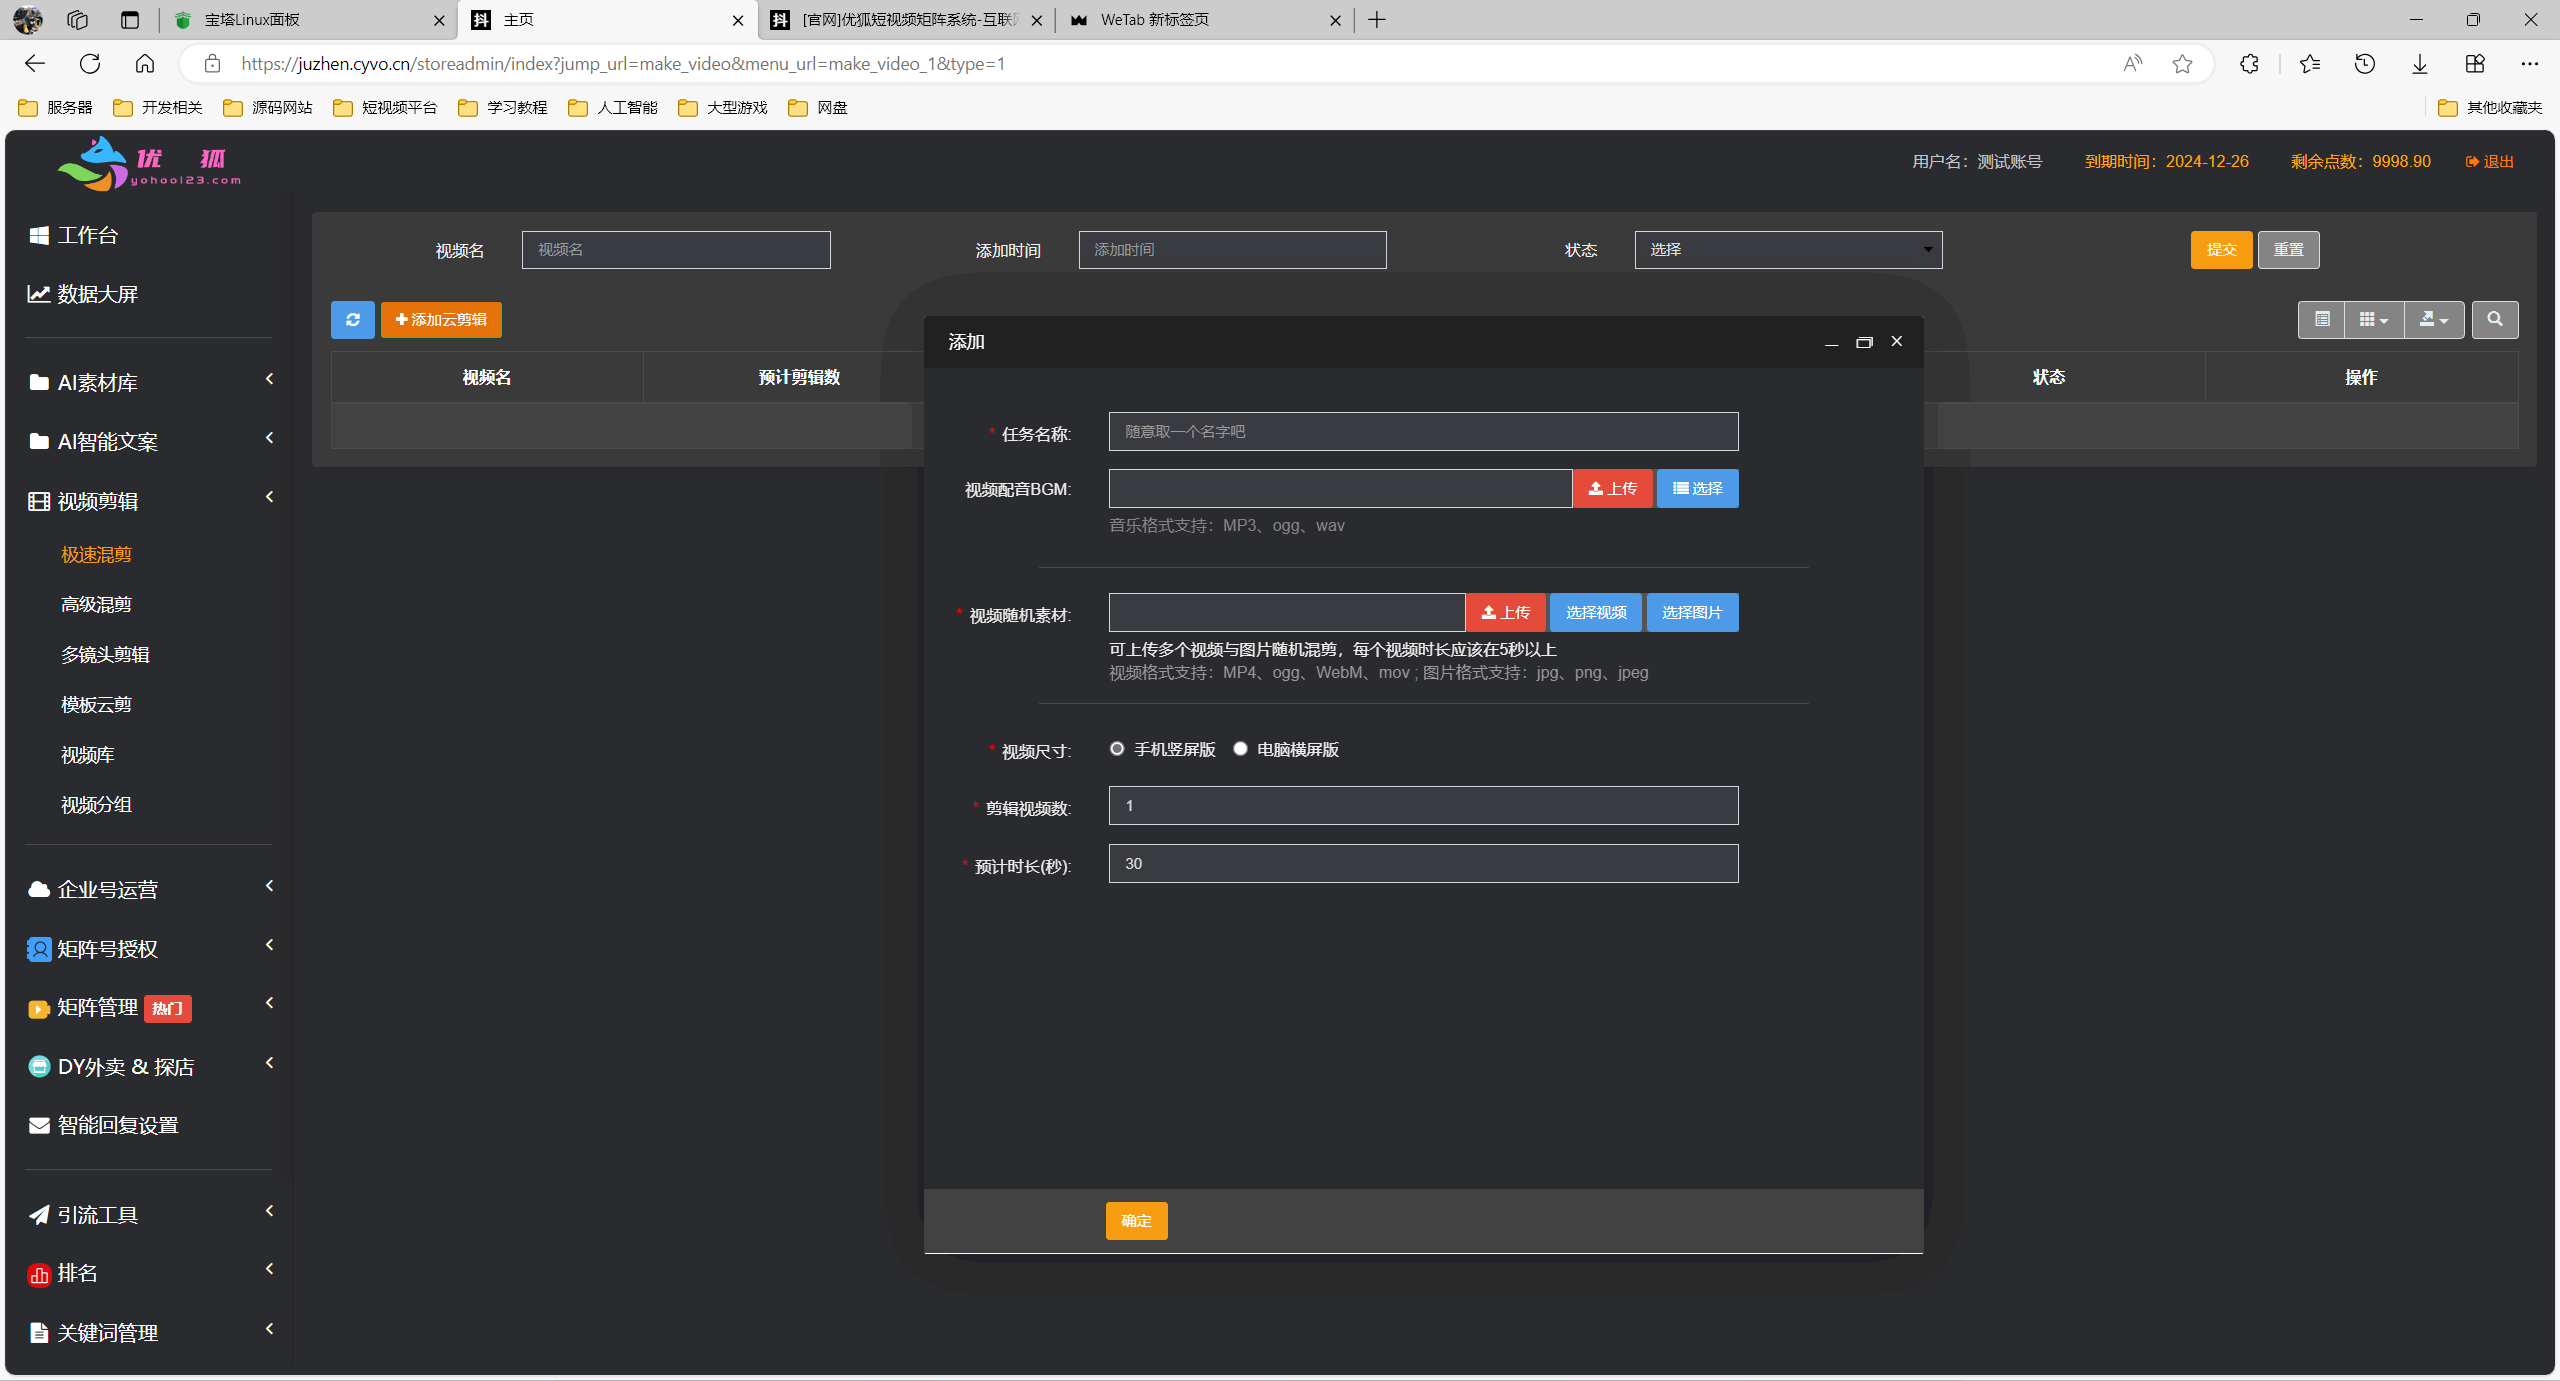Click the blue refresh icon button
This screenshot has height=1381, width=2560.
[x=352, y=320]
